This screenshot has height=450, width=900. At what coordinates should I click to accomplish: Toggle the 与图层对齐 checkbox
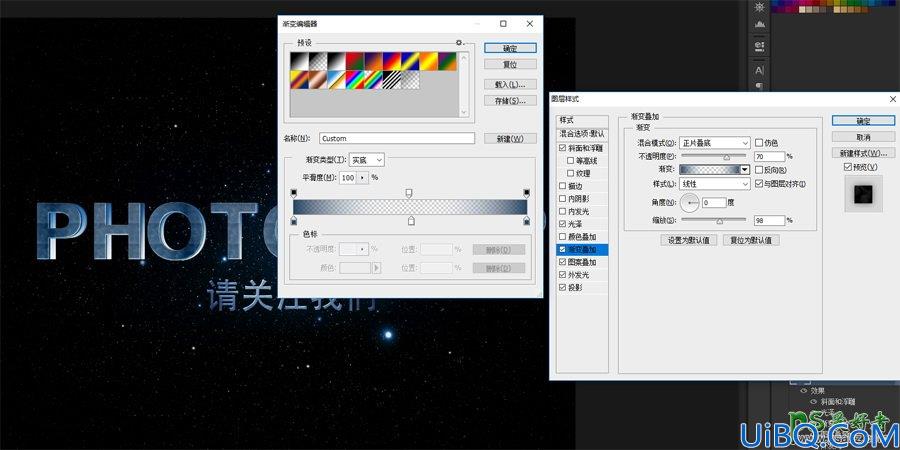[759, 184]
